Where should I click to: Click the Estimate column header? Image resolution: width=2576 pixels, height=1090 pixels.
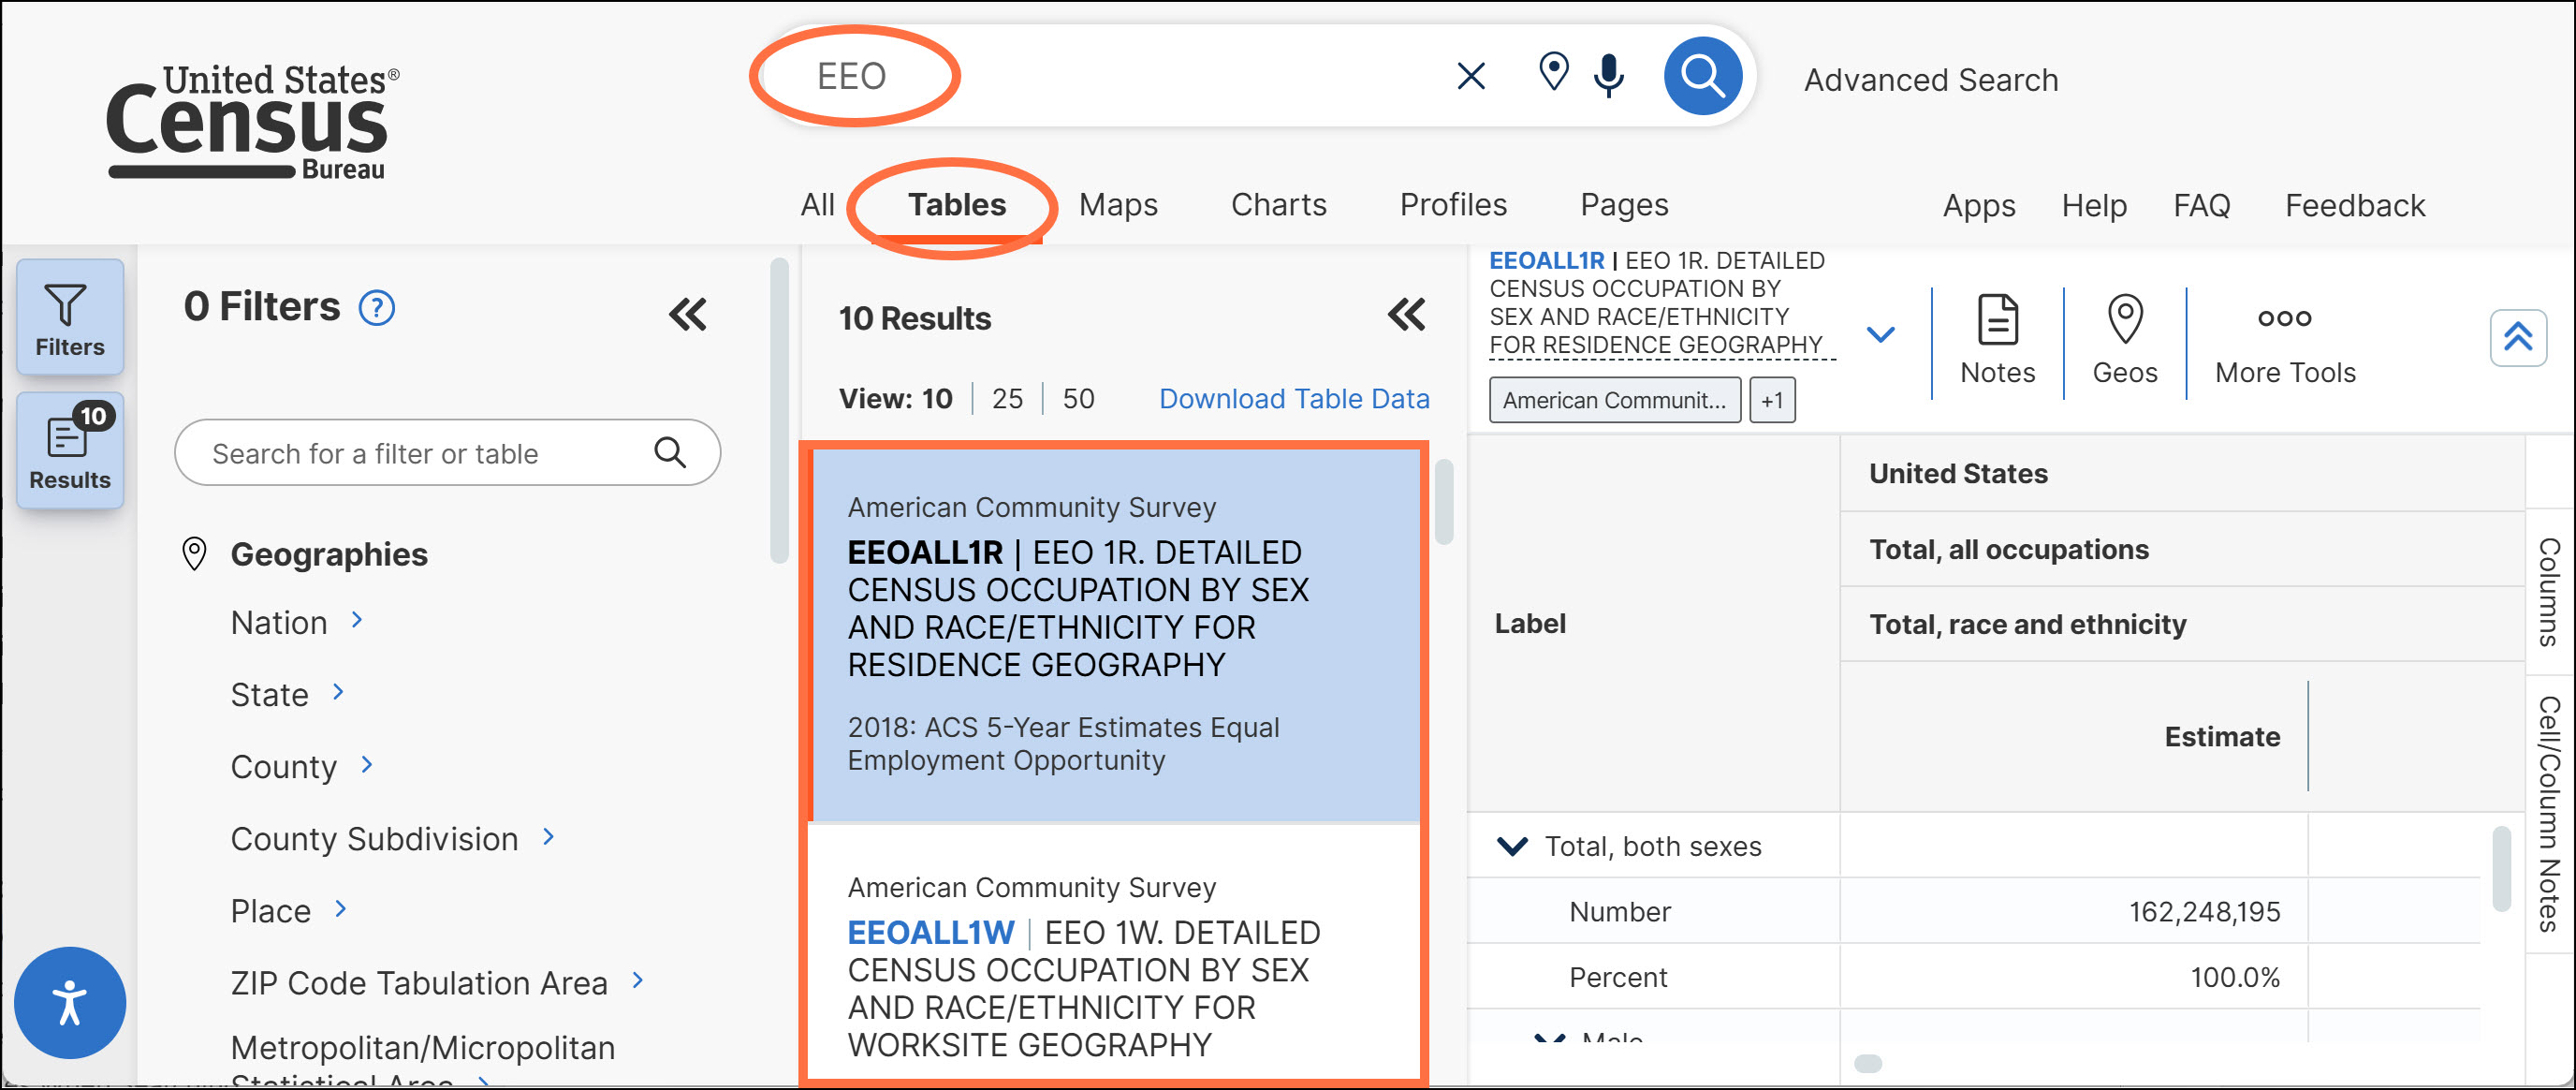tap(2221, 737)
